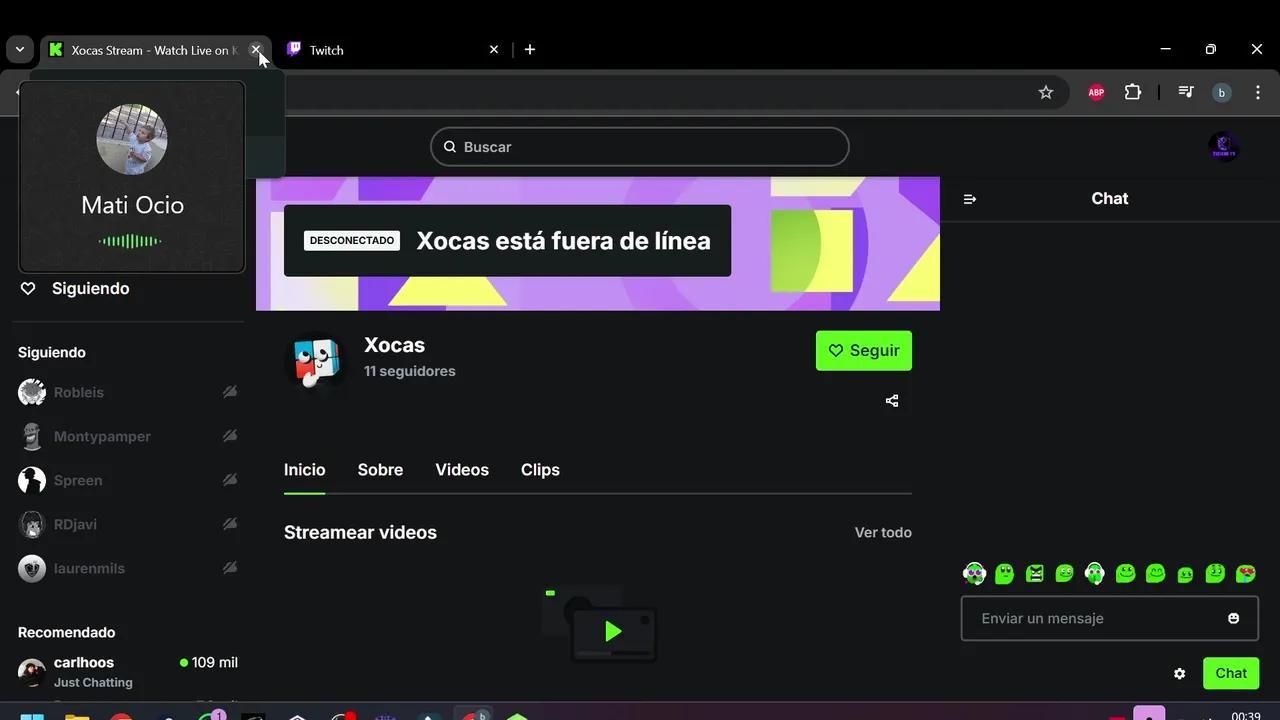Click the share icon below Seguir

892,401
